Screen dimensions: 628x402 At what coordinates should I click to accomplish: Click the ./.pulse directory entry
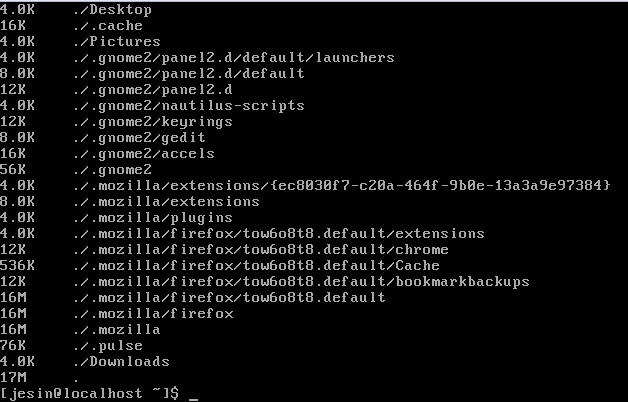[x=108, y=346]
